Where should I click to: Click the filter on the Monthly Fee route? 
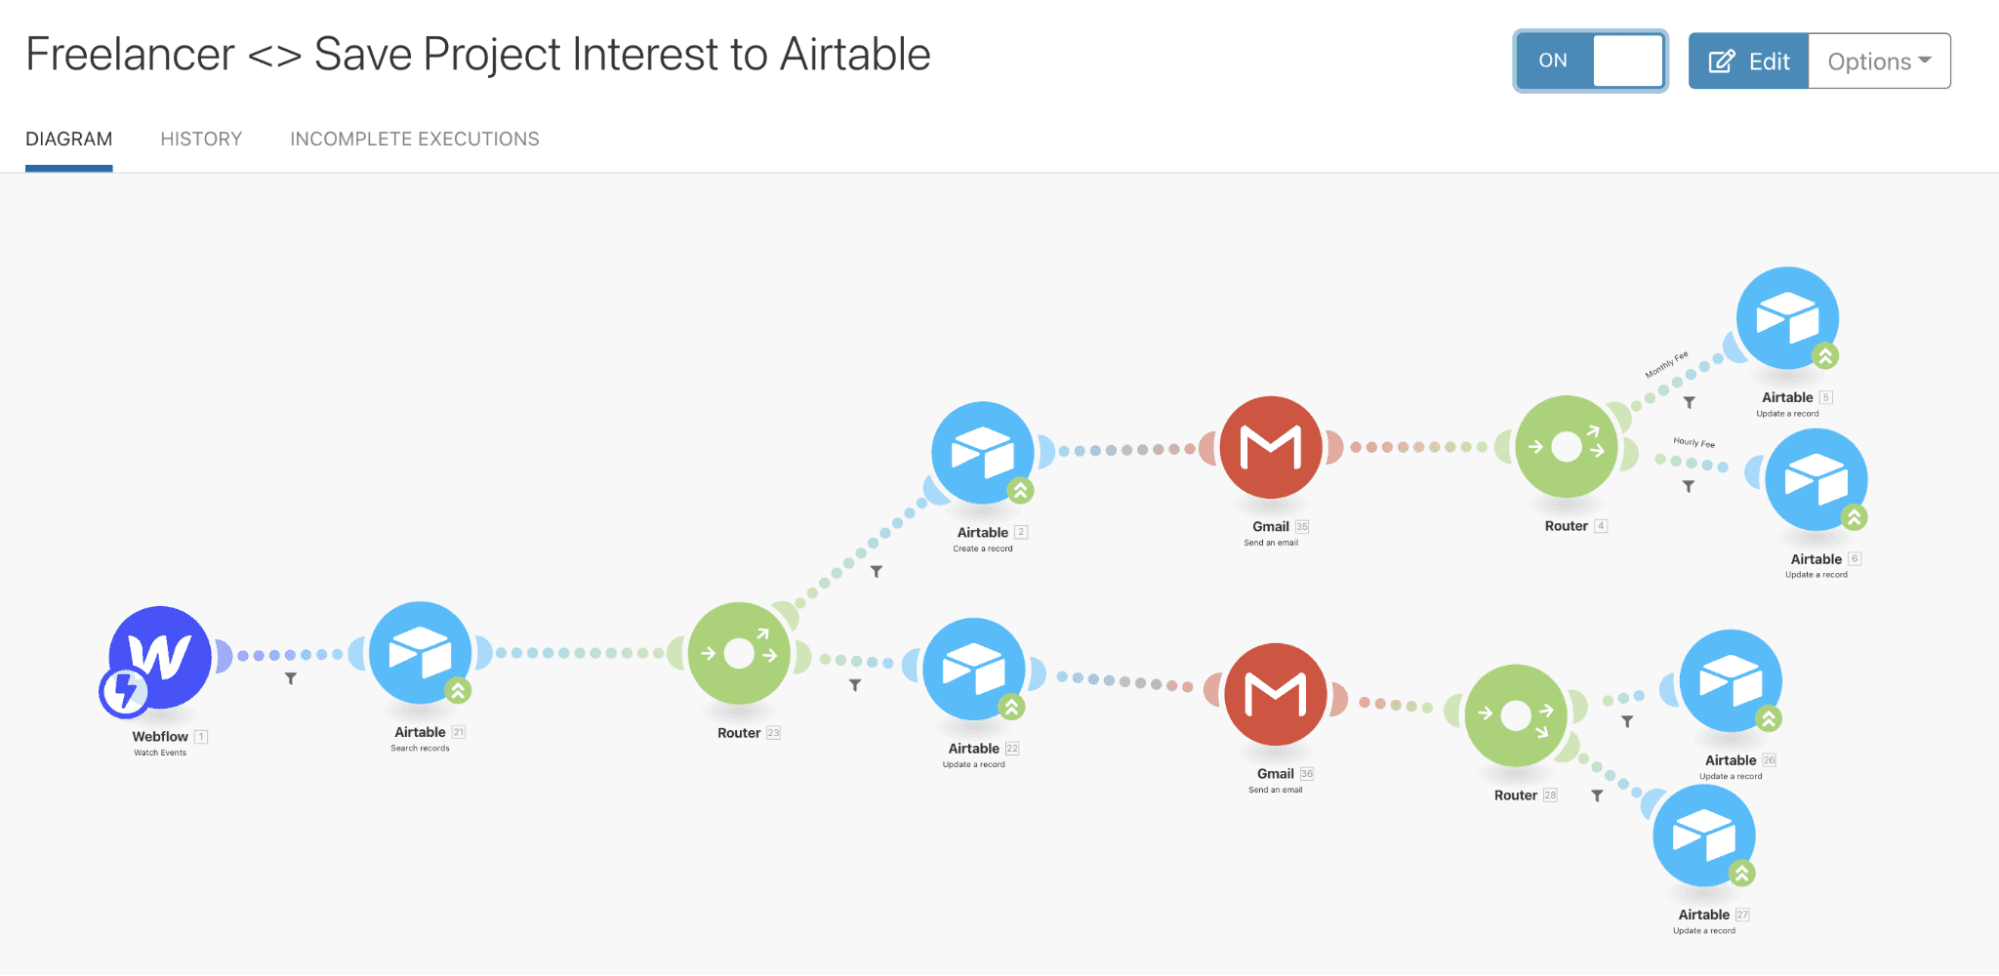[x=1689, y=403]
